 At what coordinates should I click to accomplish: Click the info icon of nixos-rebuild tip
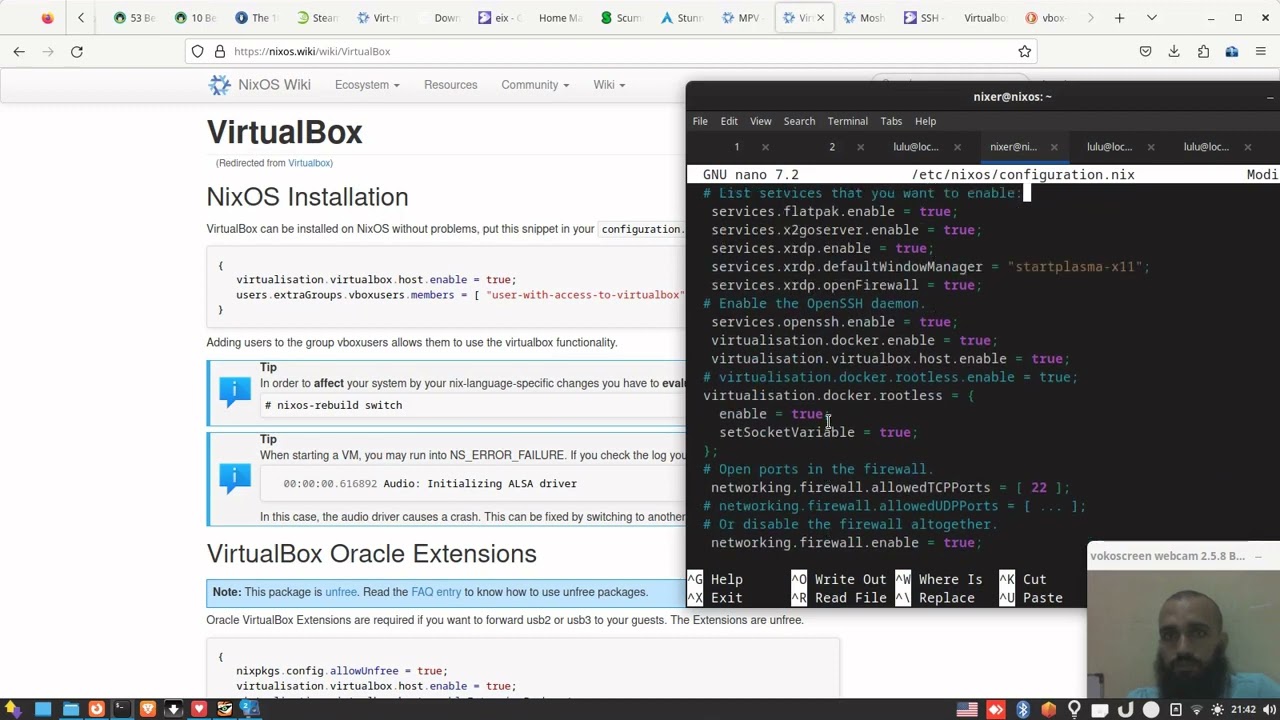pyautogui.click(x=235, y=391)
